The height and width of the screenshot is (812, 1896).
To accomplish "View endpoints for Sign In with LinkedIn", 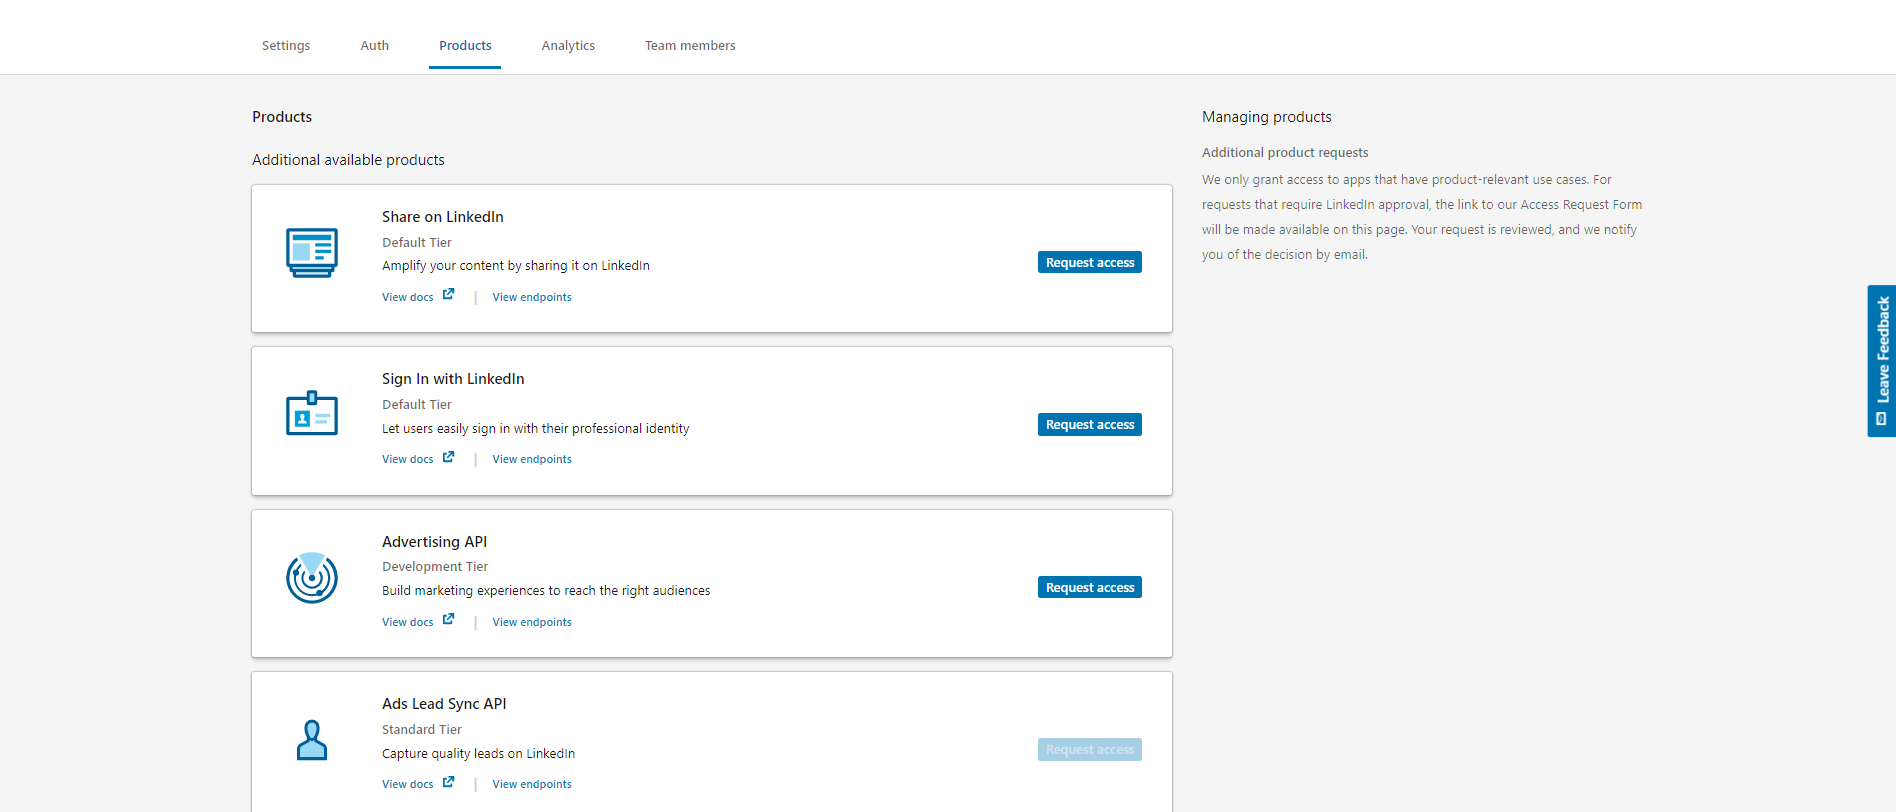I will point(532,460).
